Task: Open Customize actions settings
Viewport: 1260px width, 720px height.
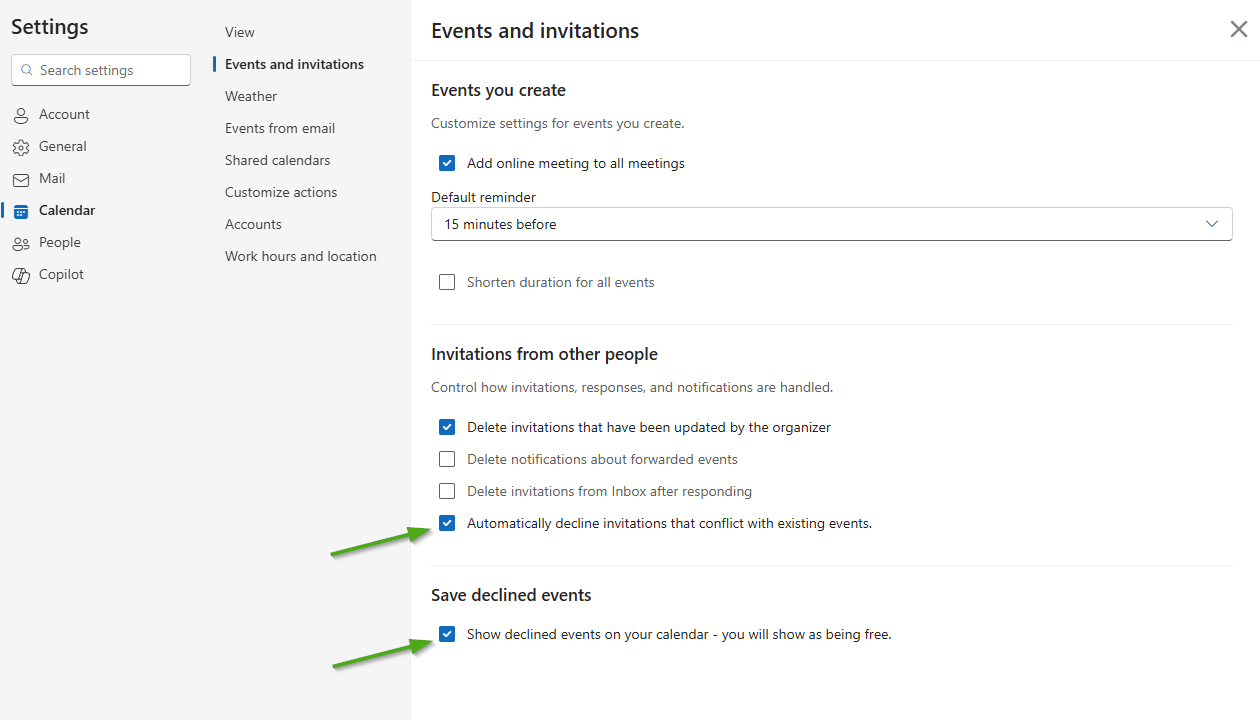Action: click(281, 193)
